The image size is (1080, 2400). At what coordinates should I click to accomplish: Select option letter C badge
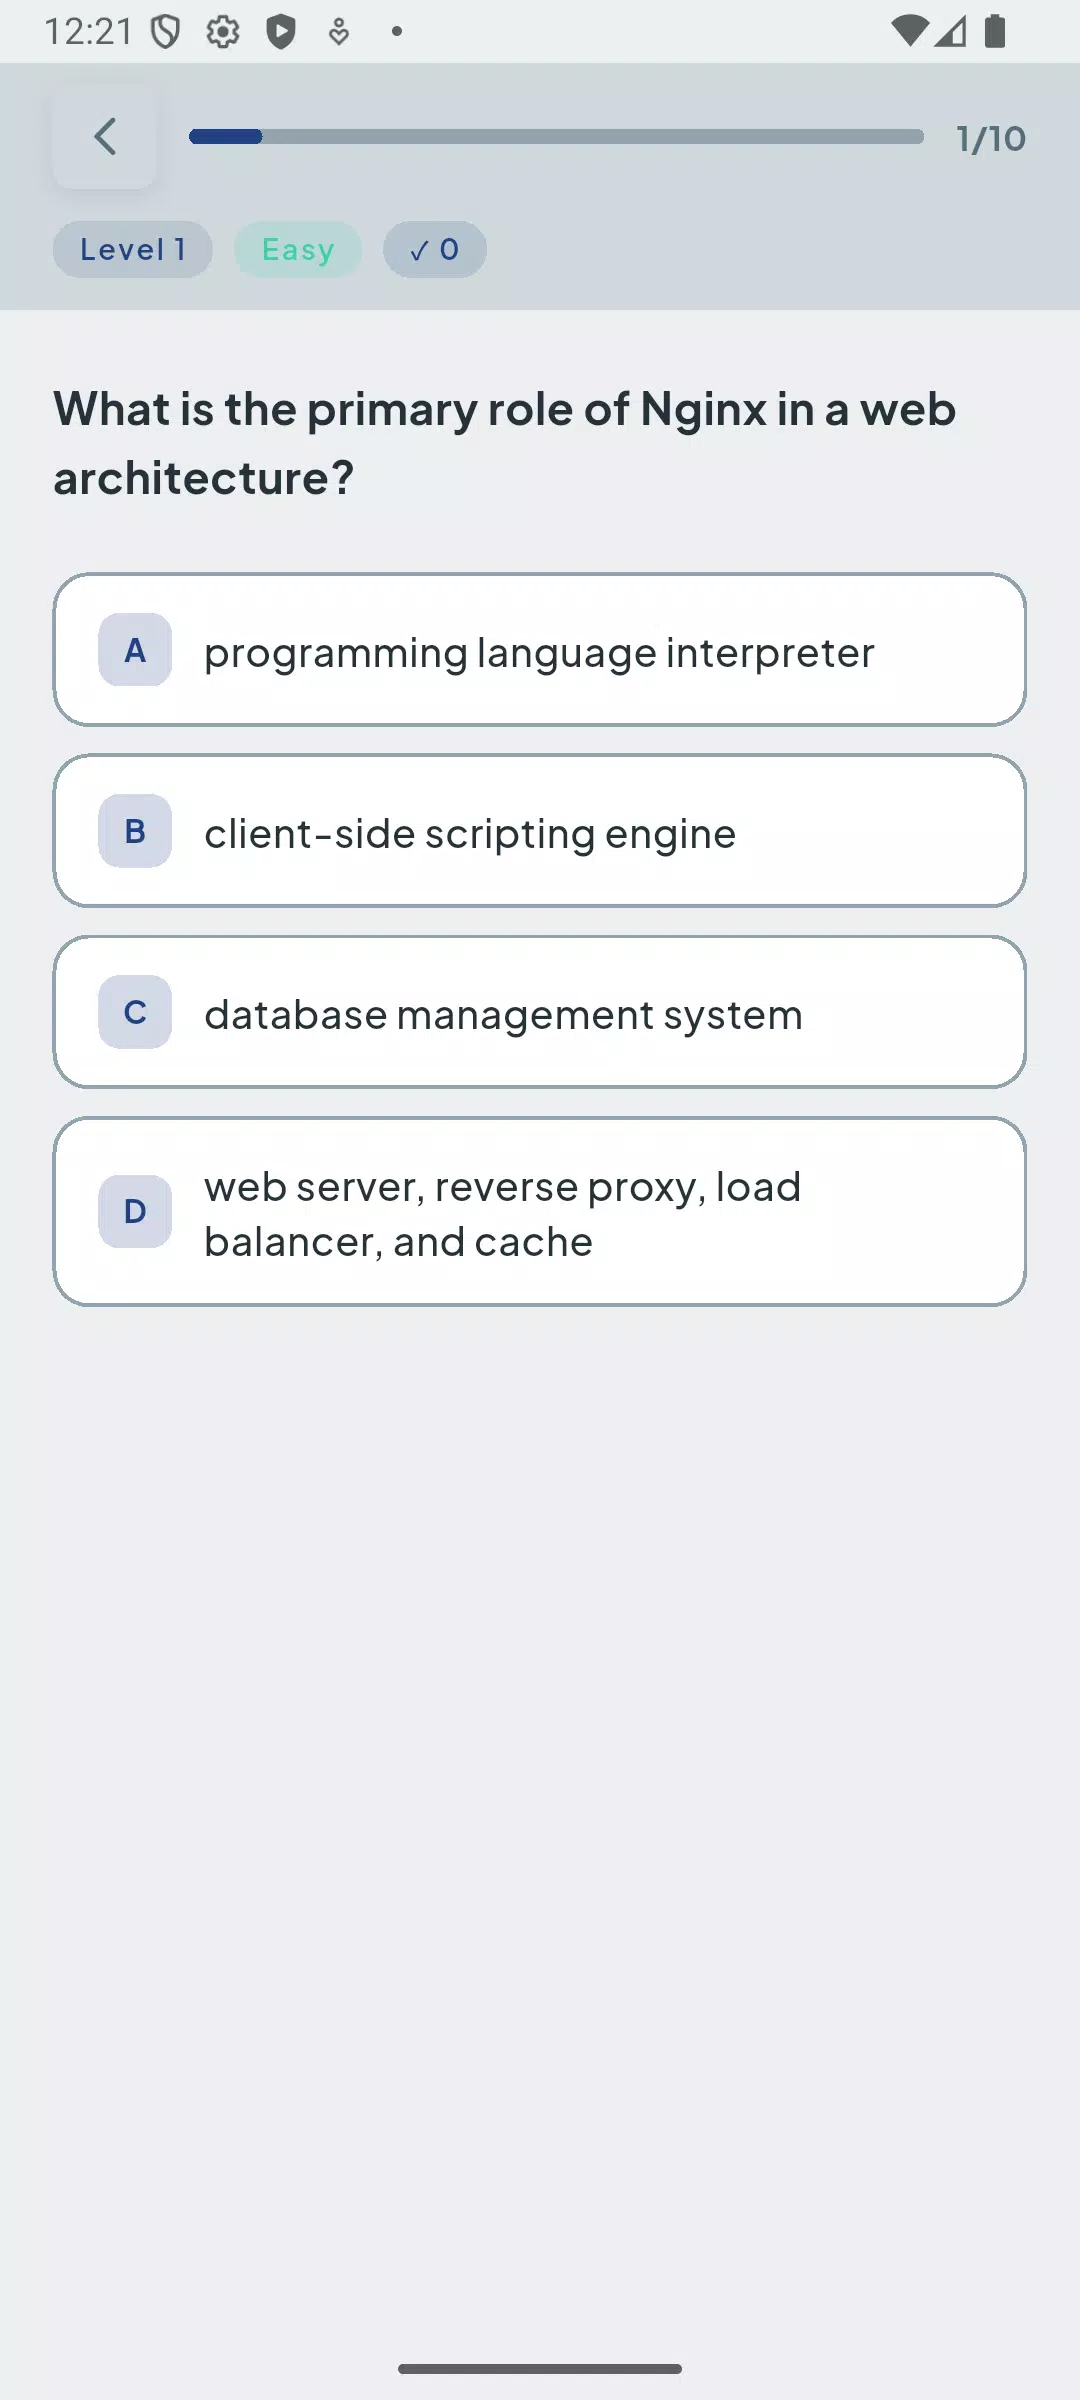[x=135, y=1012]
